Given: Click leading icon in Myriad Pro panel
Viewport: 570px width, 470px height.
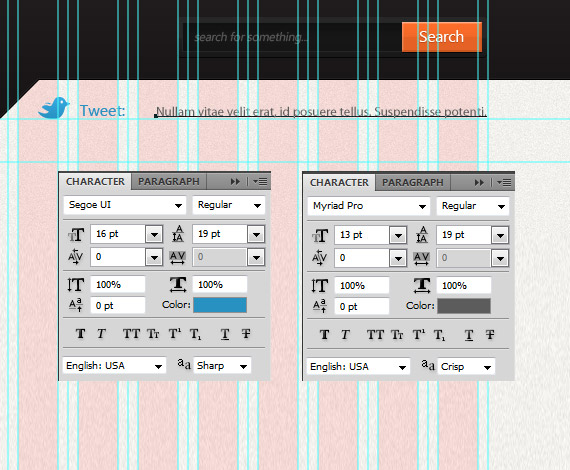Looking at the screenshot, I should tap(422, 235).
